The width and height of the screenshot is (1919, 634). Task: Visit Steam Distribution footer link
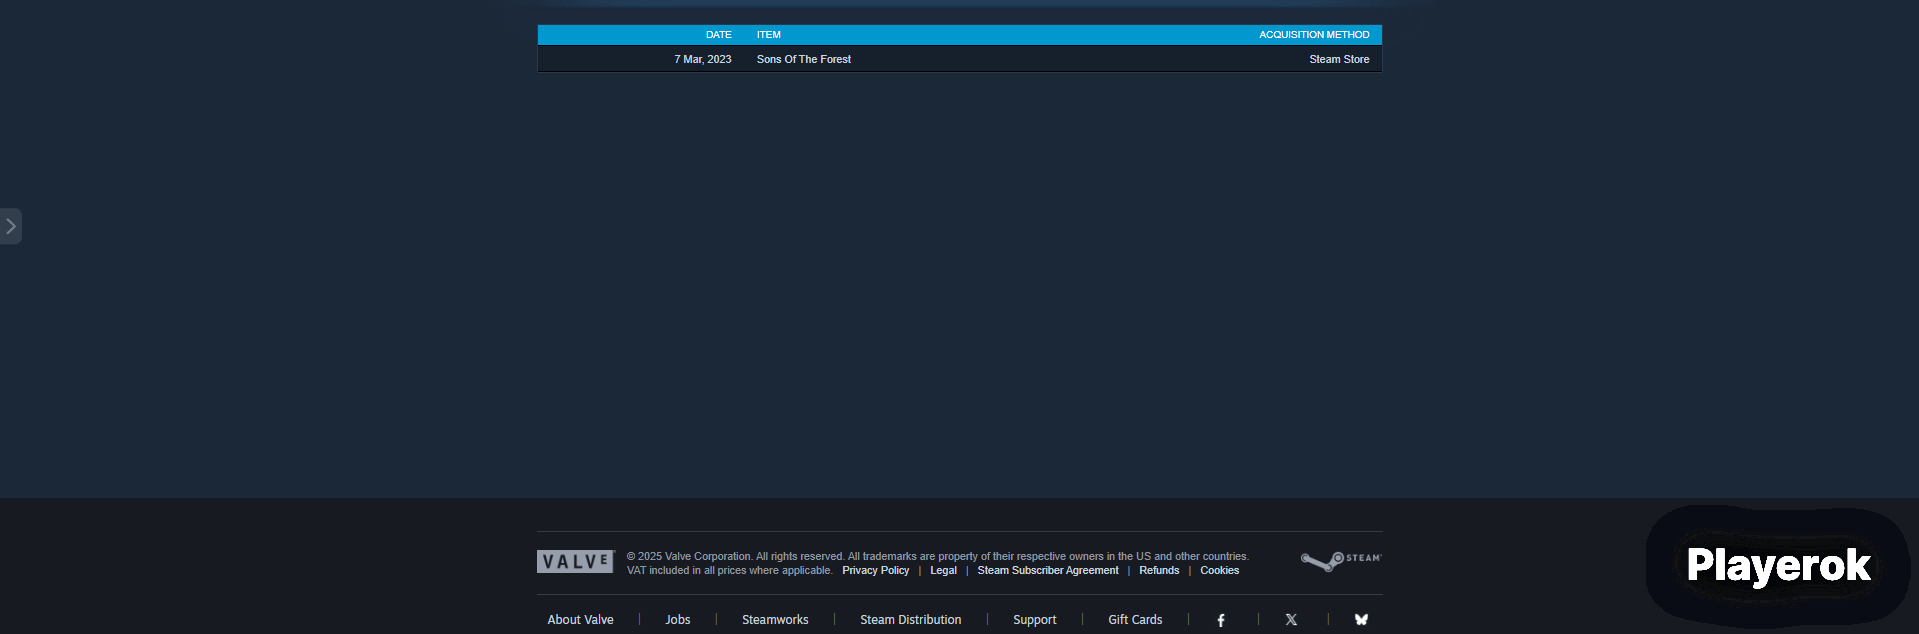pyautogui.click(x=910, y=620)
